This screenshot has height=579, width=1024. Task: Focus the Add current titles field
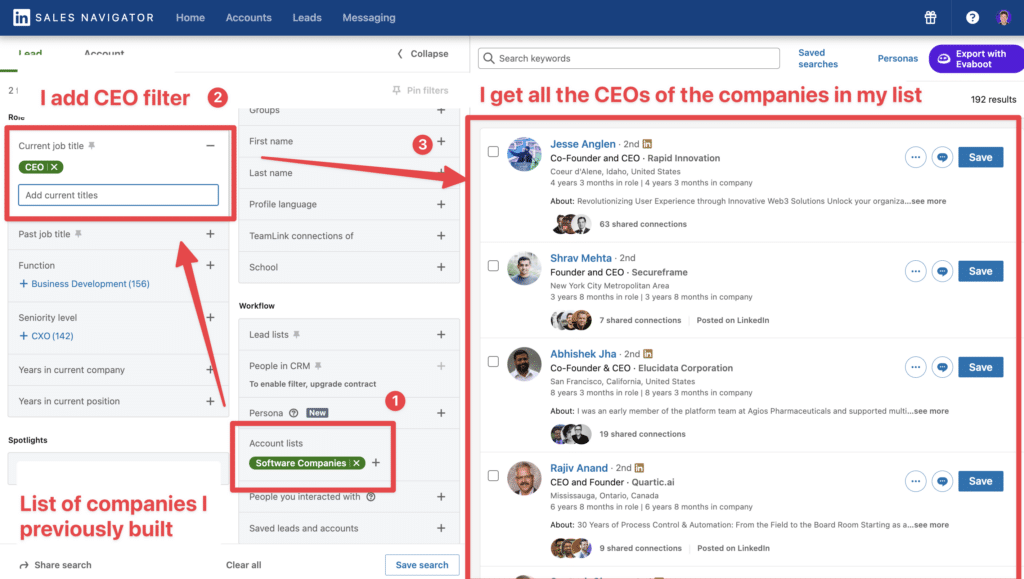(x=118, y=195)
